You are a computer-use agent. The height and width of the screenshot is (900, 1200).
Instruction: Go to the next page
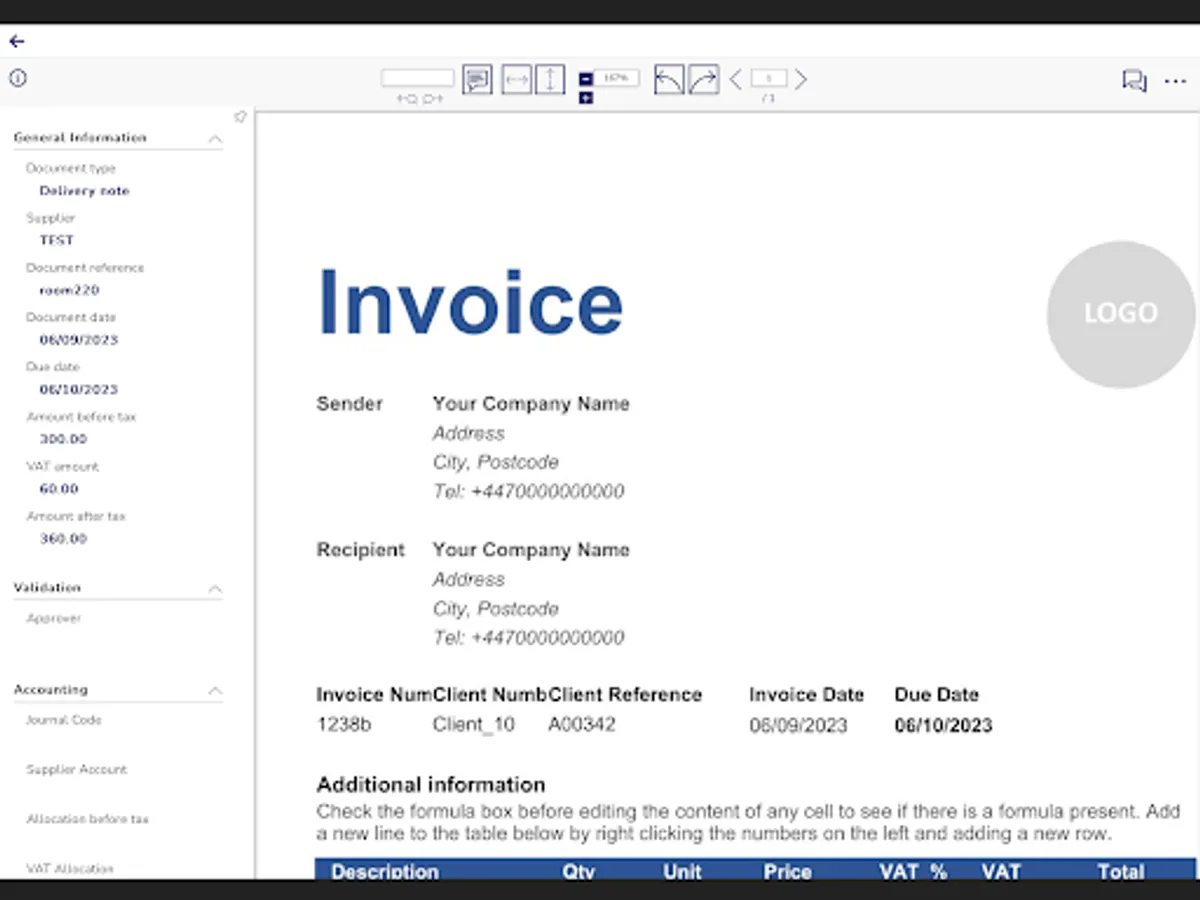(800, 78)
